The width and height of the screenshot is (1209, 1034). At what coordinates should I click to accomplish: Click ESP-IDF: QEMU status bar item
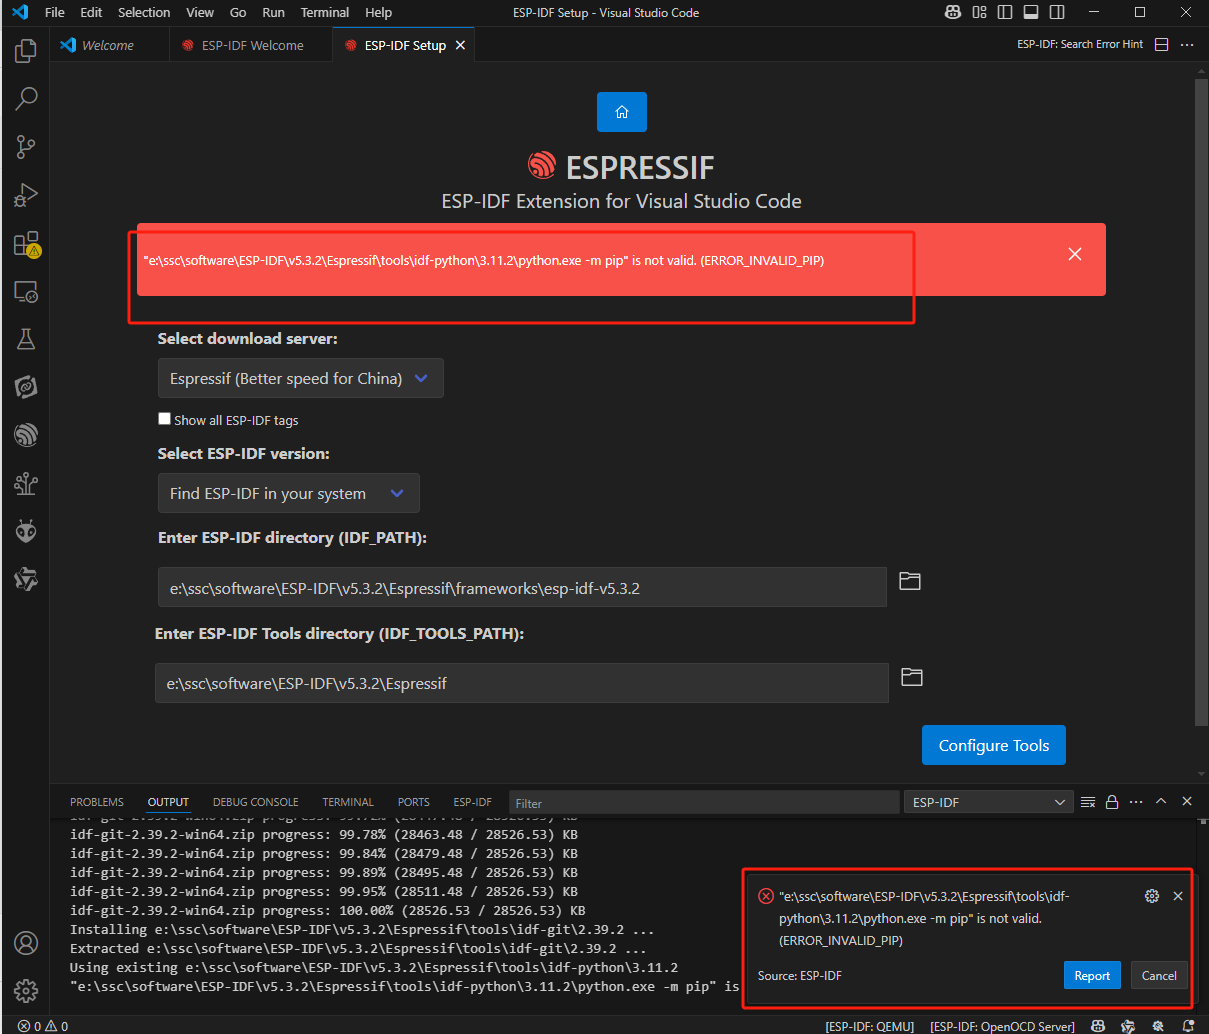click(x=869, y=1026)
